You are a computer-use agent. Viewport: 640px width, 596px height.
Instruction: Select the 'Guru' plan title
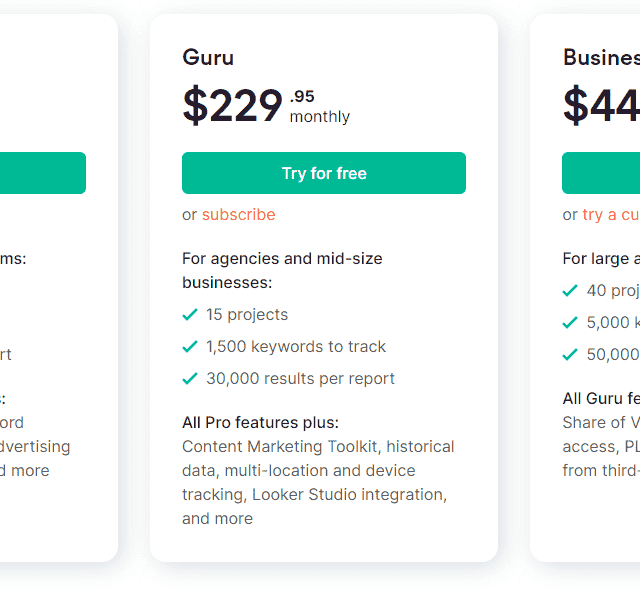pyautogui.click(x=207, y=57)
